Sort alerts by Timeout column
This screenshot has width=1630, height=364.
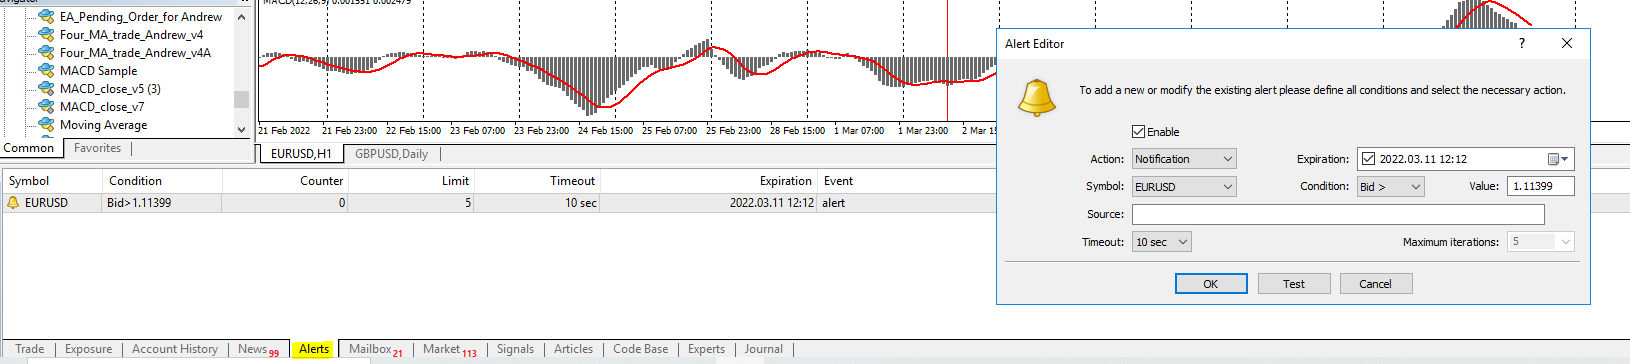537,181
